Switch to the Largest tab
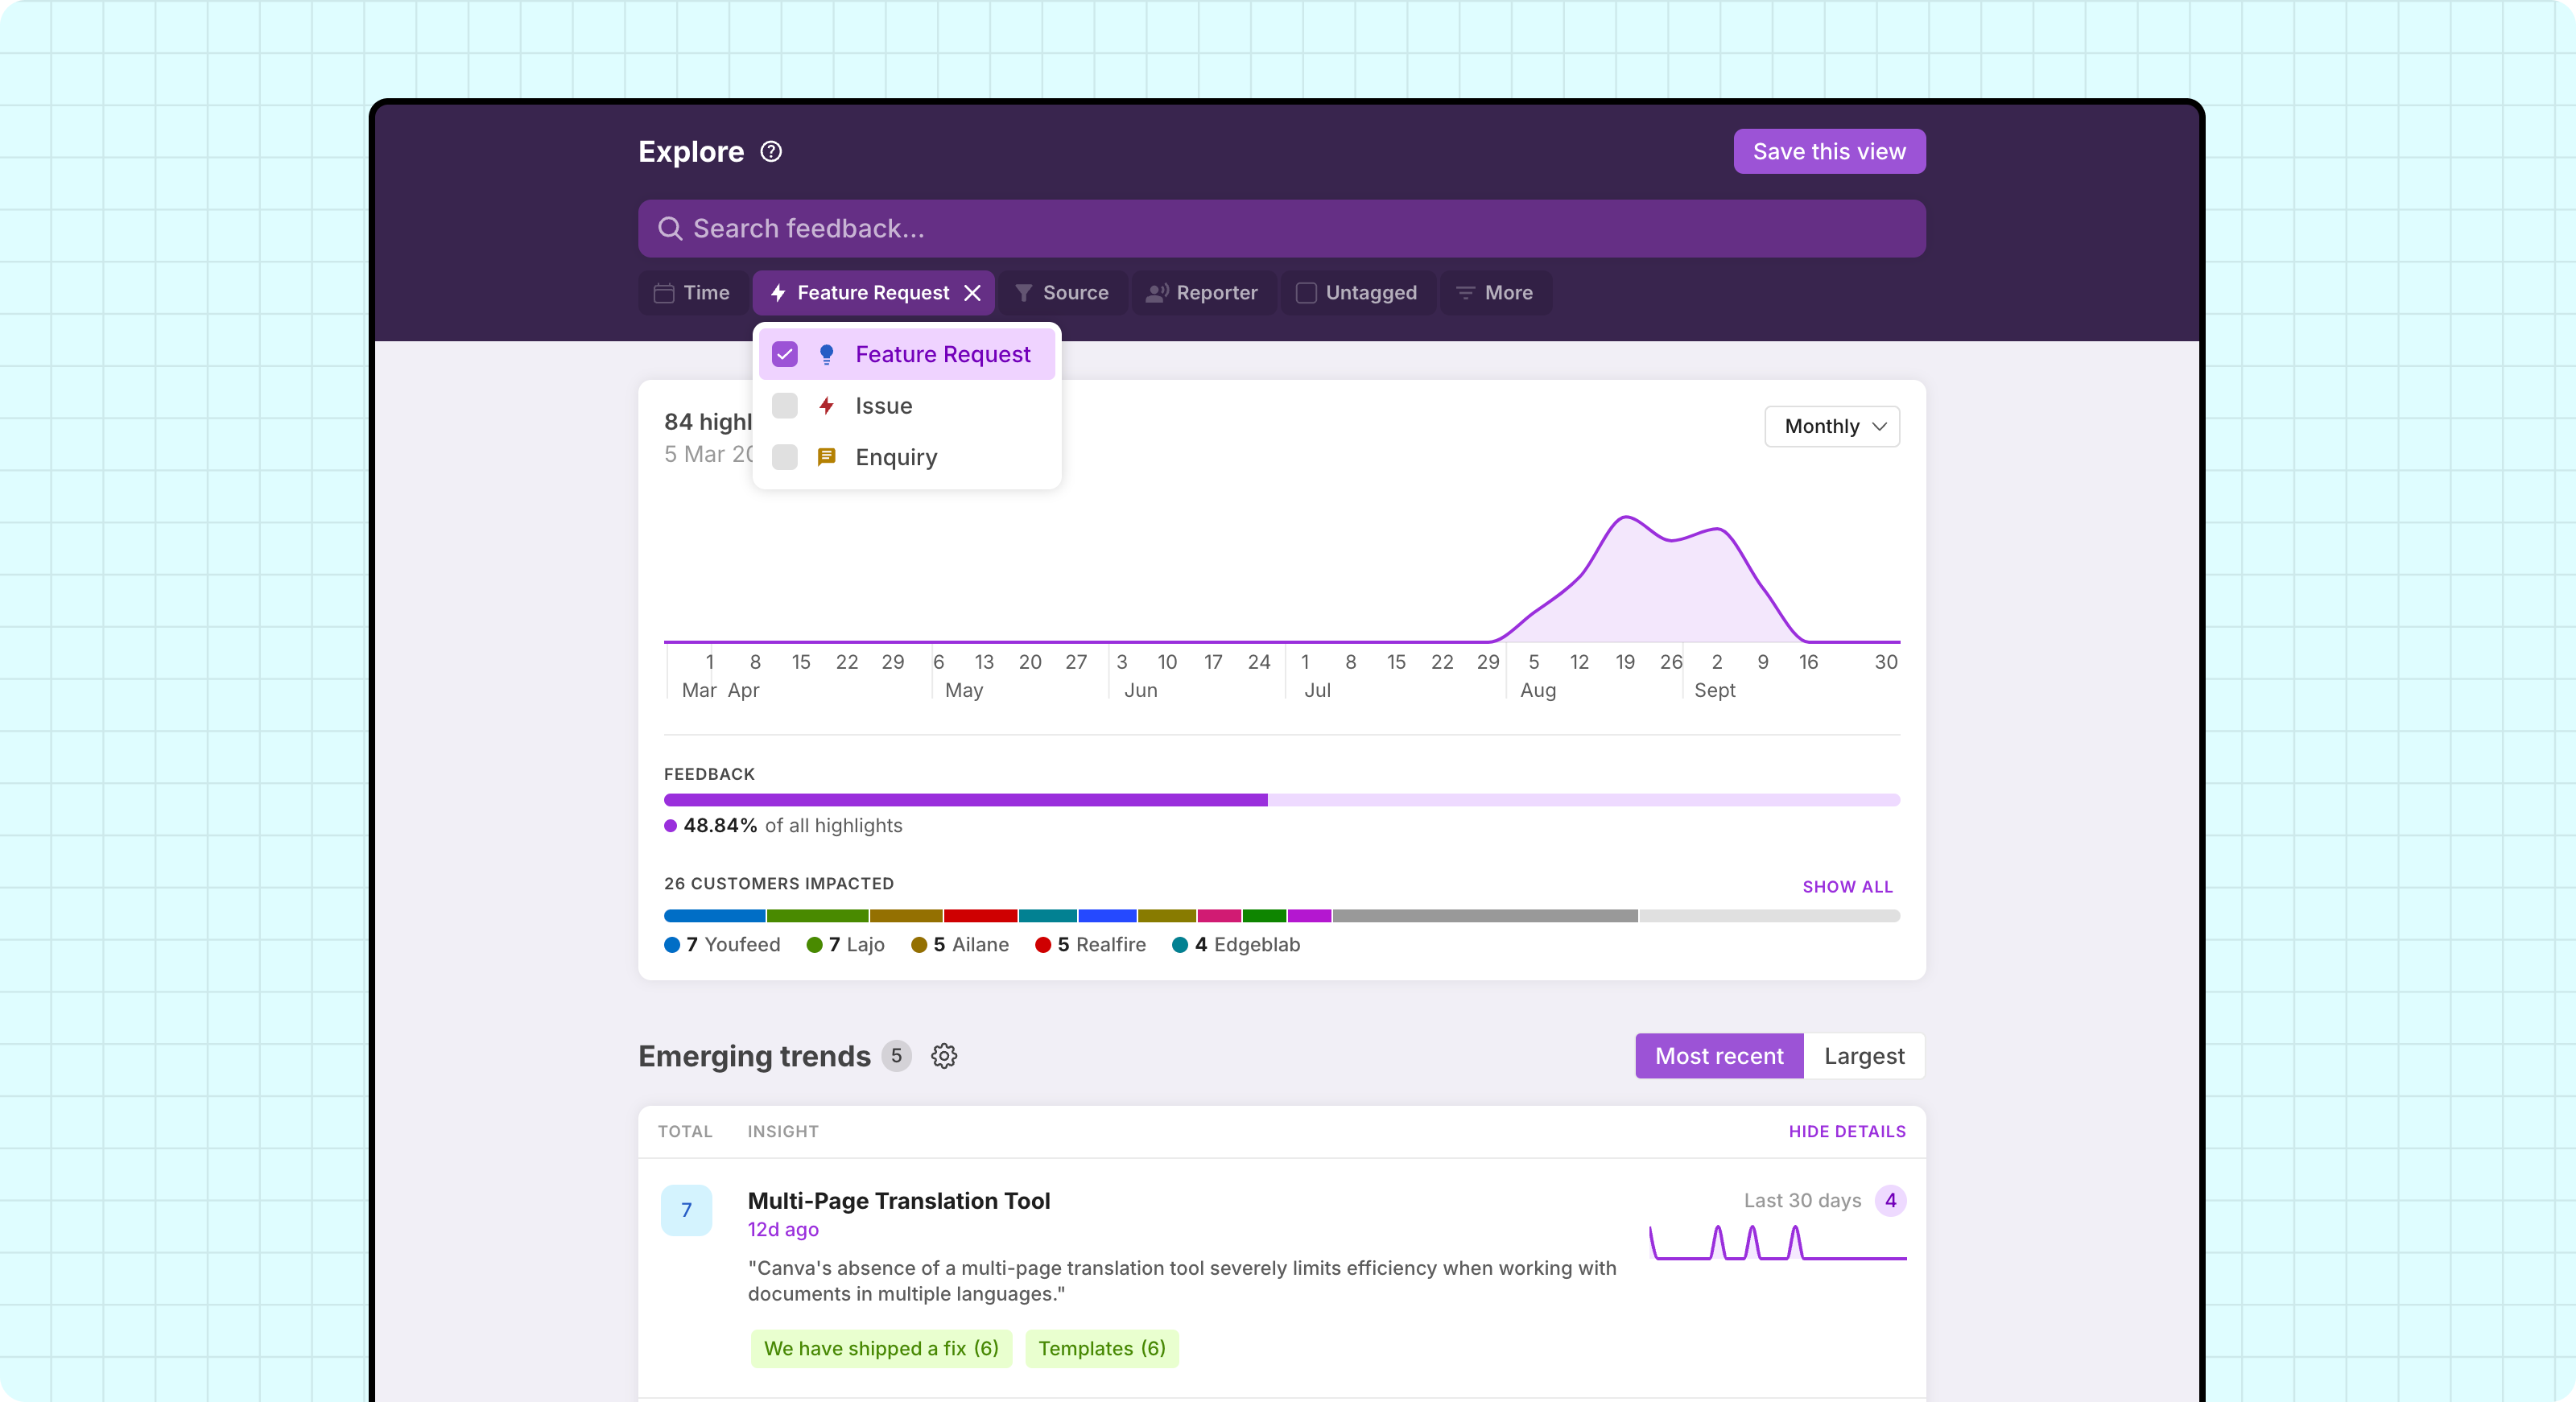 pyautogui.click(x=1864, y=1056)
